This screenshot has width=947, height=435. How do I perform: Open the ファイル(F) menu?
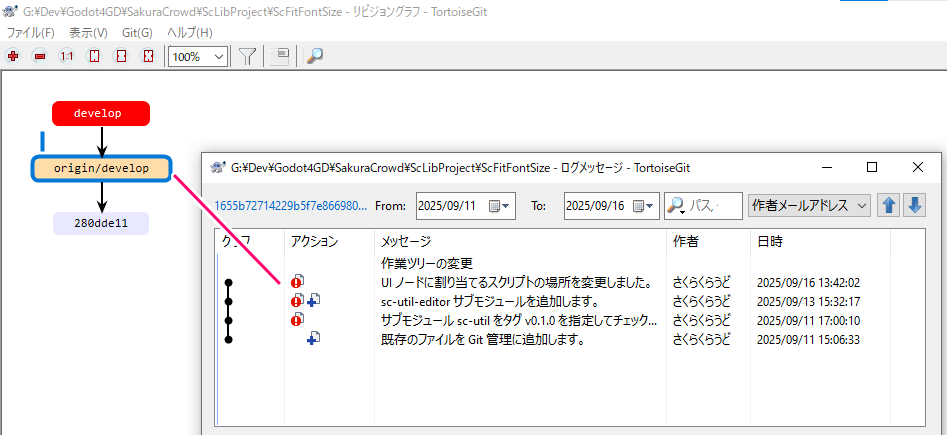tap(30, 33)
